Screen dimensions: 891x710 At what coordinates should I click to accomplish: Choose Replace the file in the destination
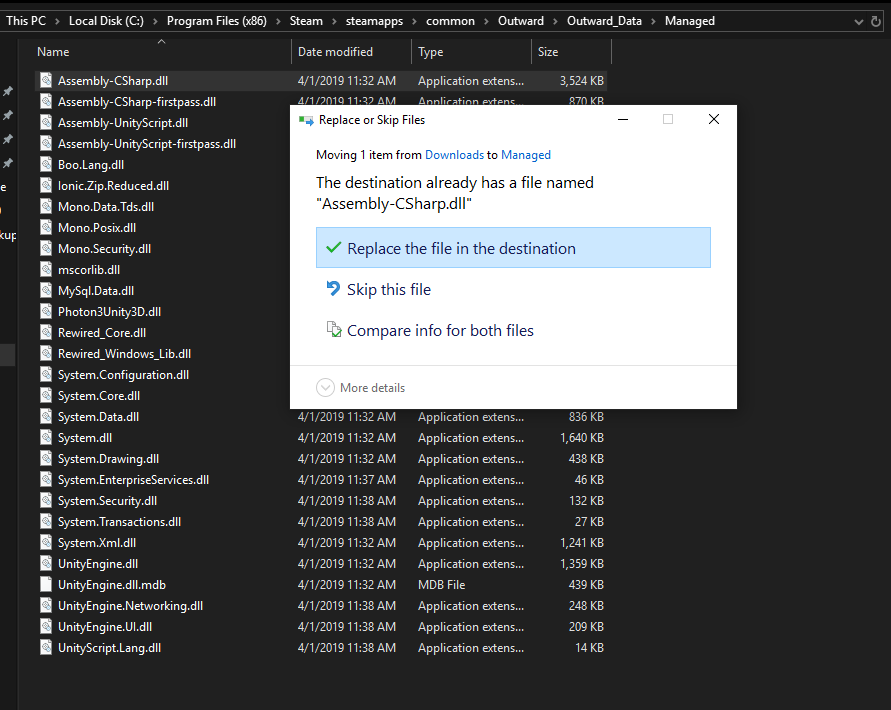click(461, 249)
